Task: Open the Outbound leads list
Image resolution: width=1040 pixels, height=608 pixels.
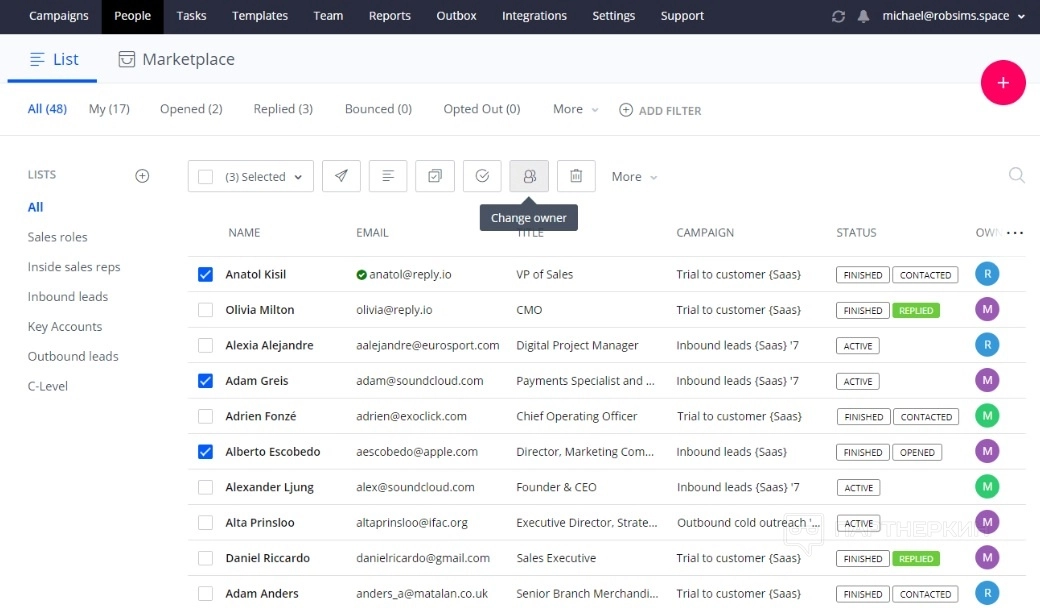Action: tap(73, 356)
